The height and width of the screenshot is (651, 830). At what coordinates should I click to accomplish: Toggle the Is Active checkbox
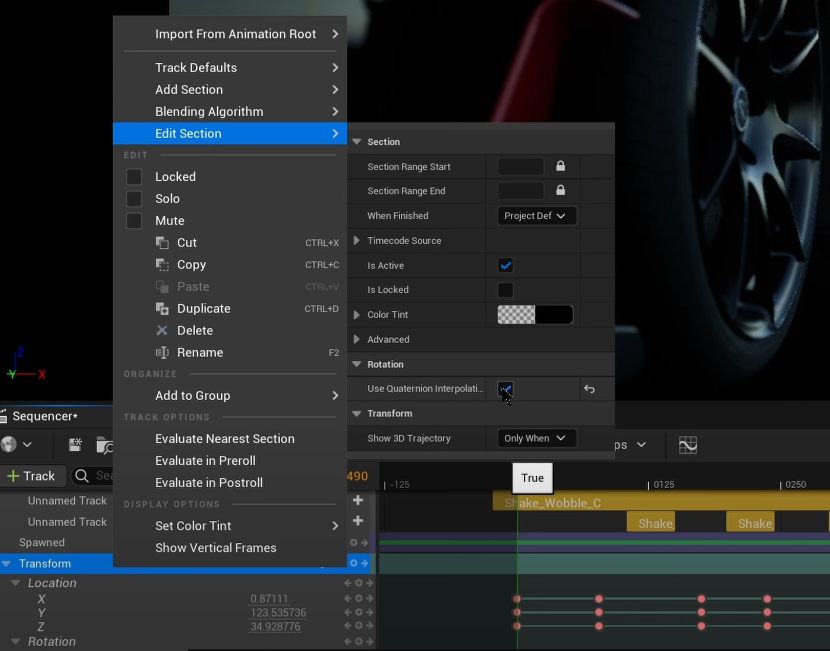coord(505,266)
